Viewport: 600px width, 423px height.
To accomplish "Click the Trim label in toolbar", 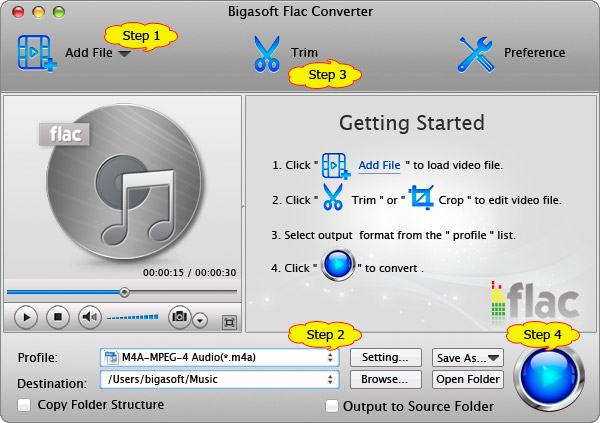I will pos(304,52).
